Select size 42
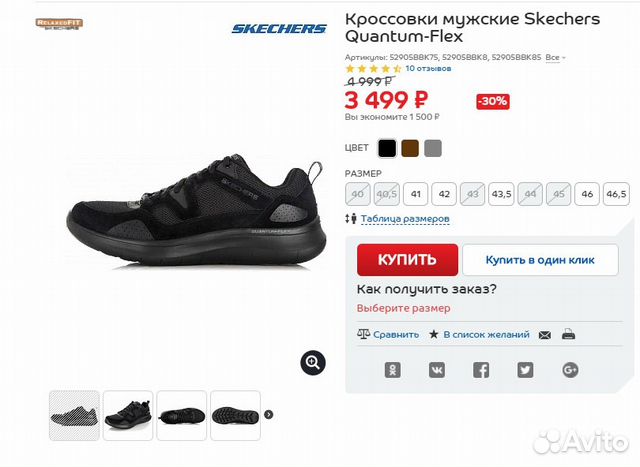Image resolution: width=640 pixels, height=467 pixels. (x=444, y=194)
